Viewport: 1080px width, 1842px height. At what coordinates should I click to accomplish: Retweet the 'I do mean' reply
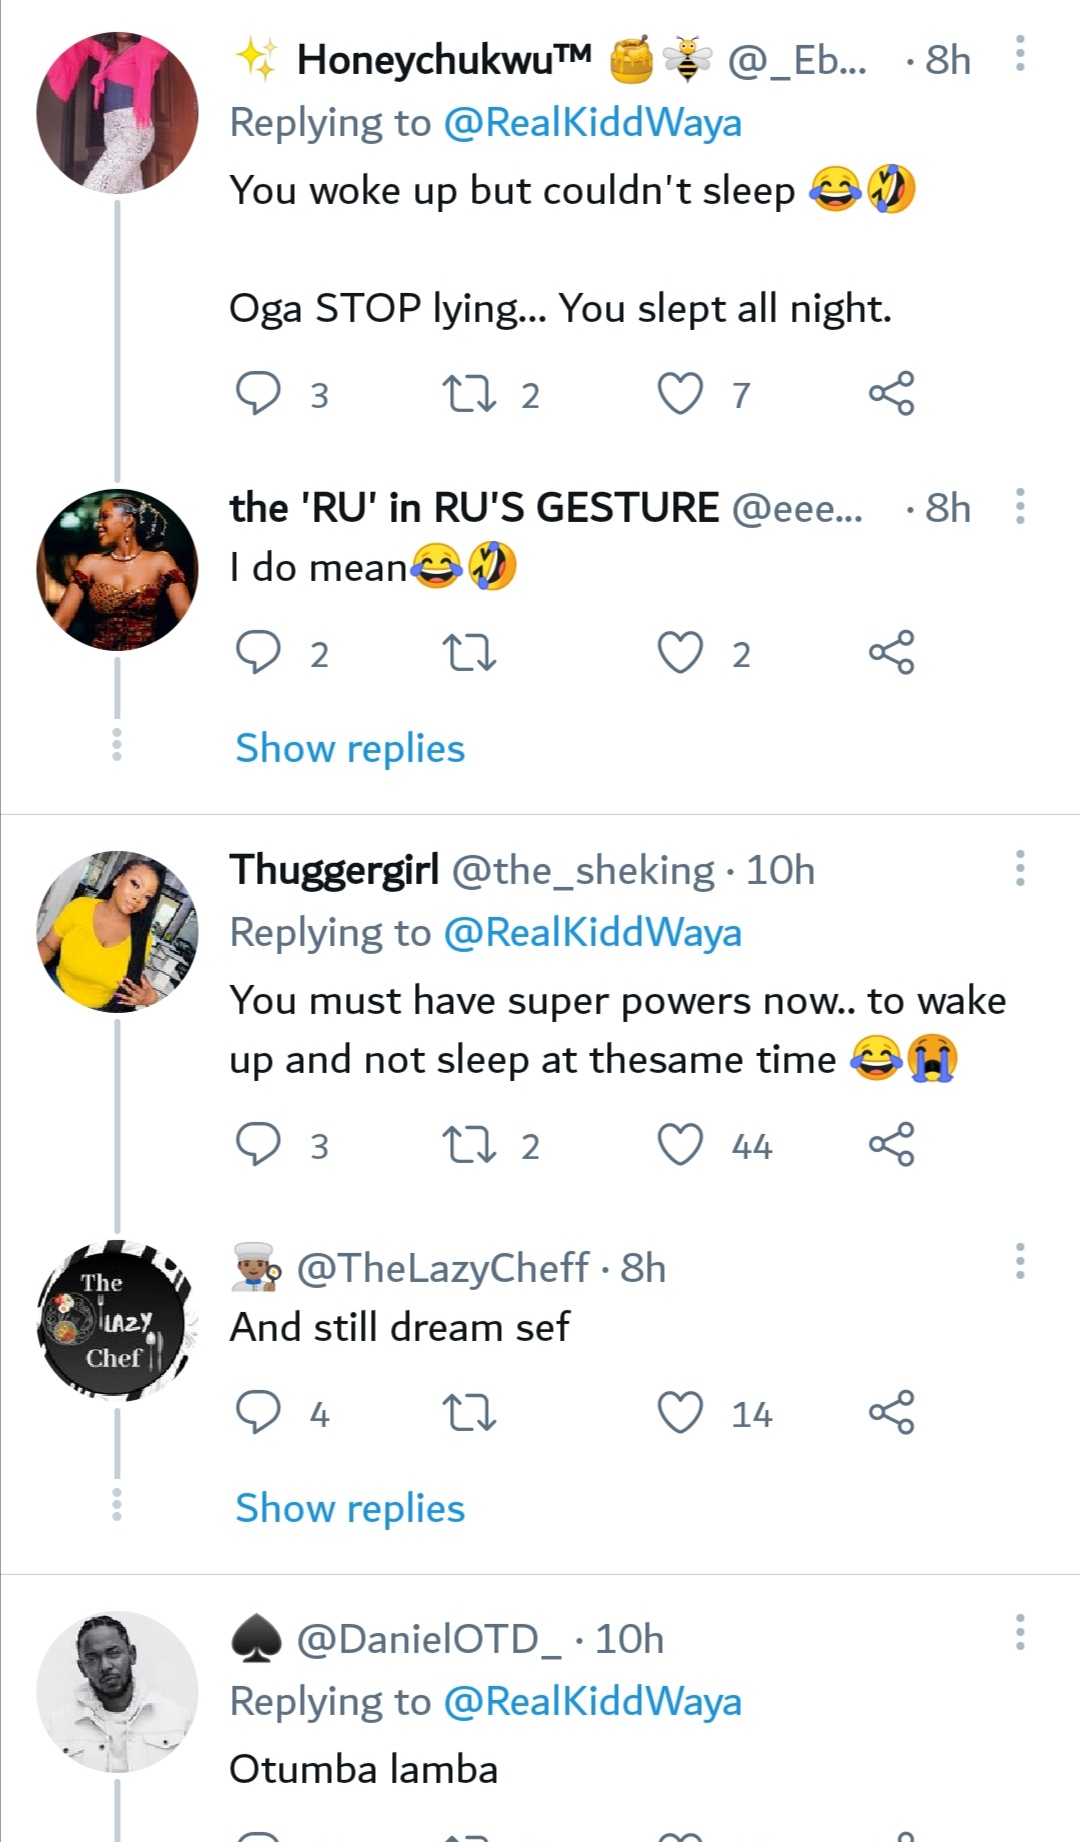(469, 653)
